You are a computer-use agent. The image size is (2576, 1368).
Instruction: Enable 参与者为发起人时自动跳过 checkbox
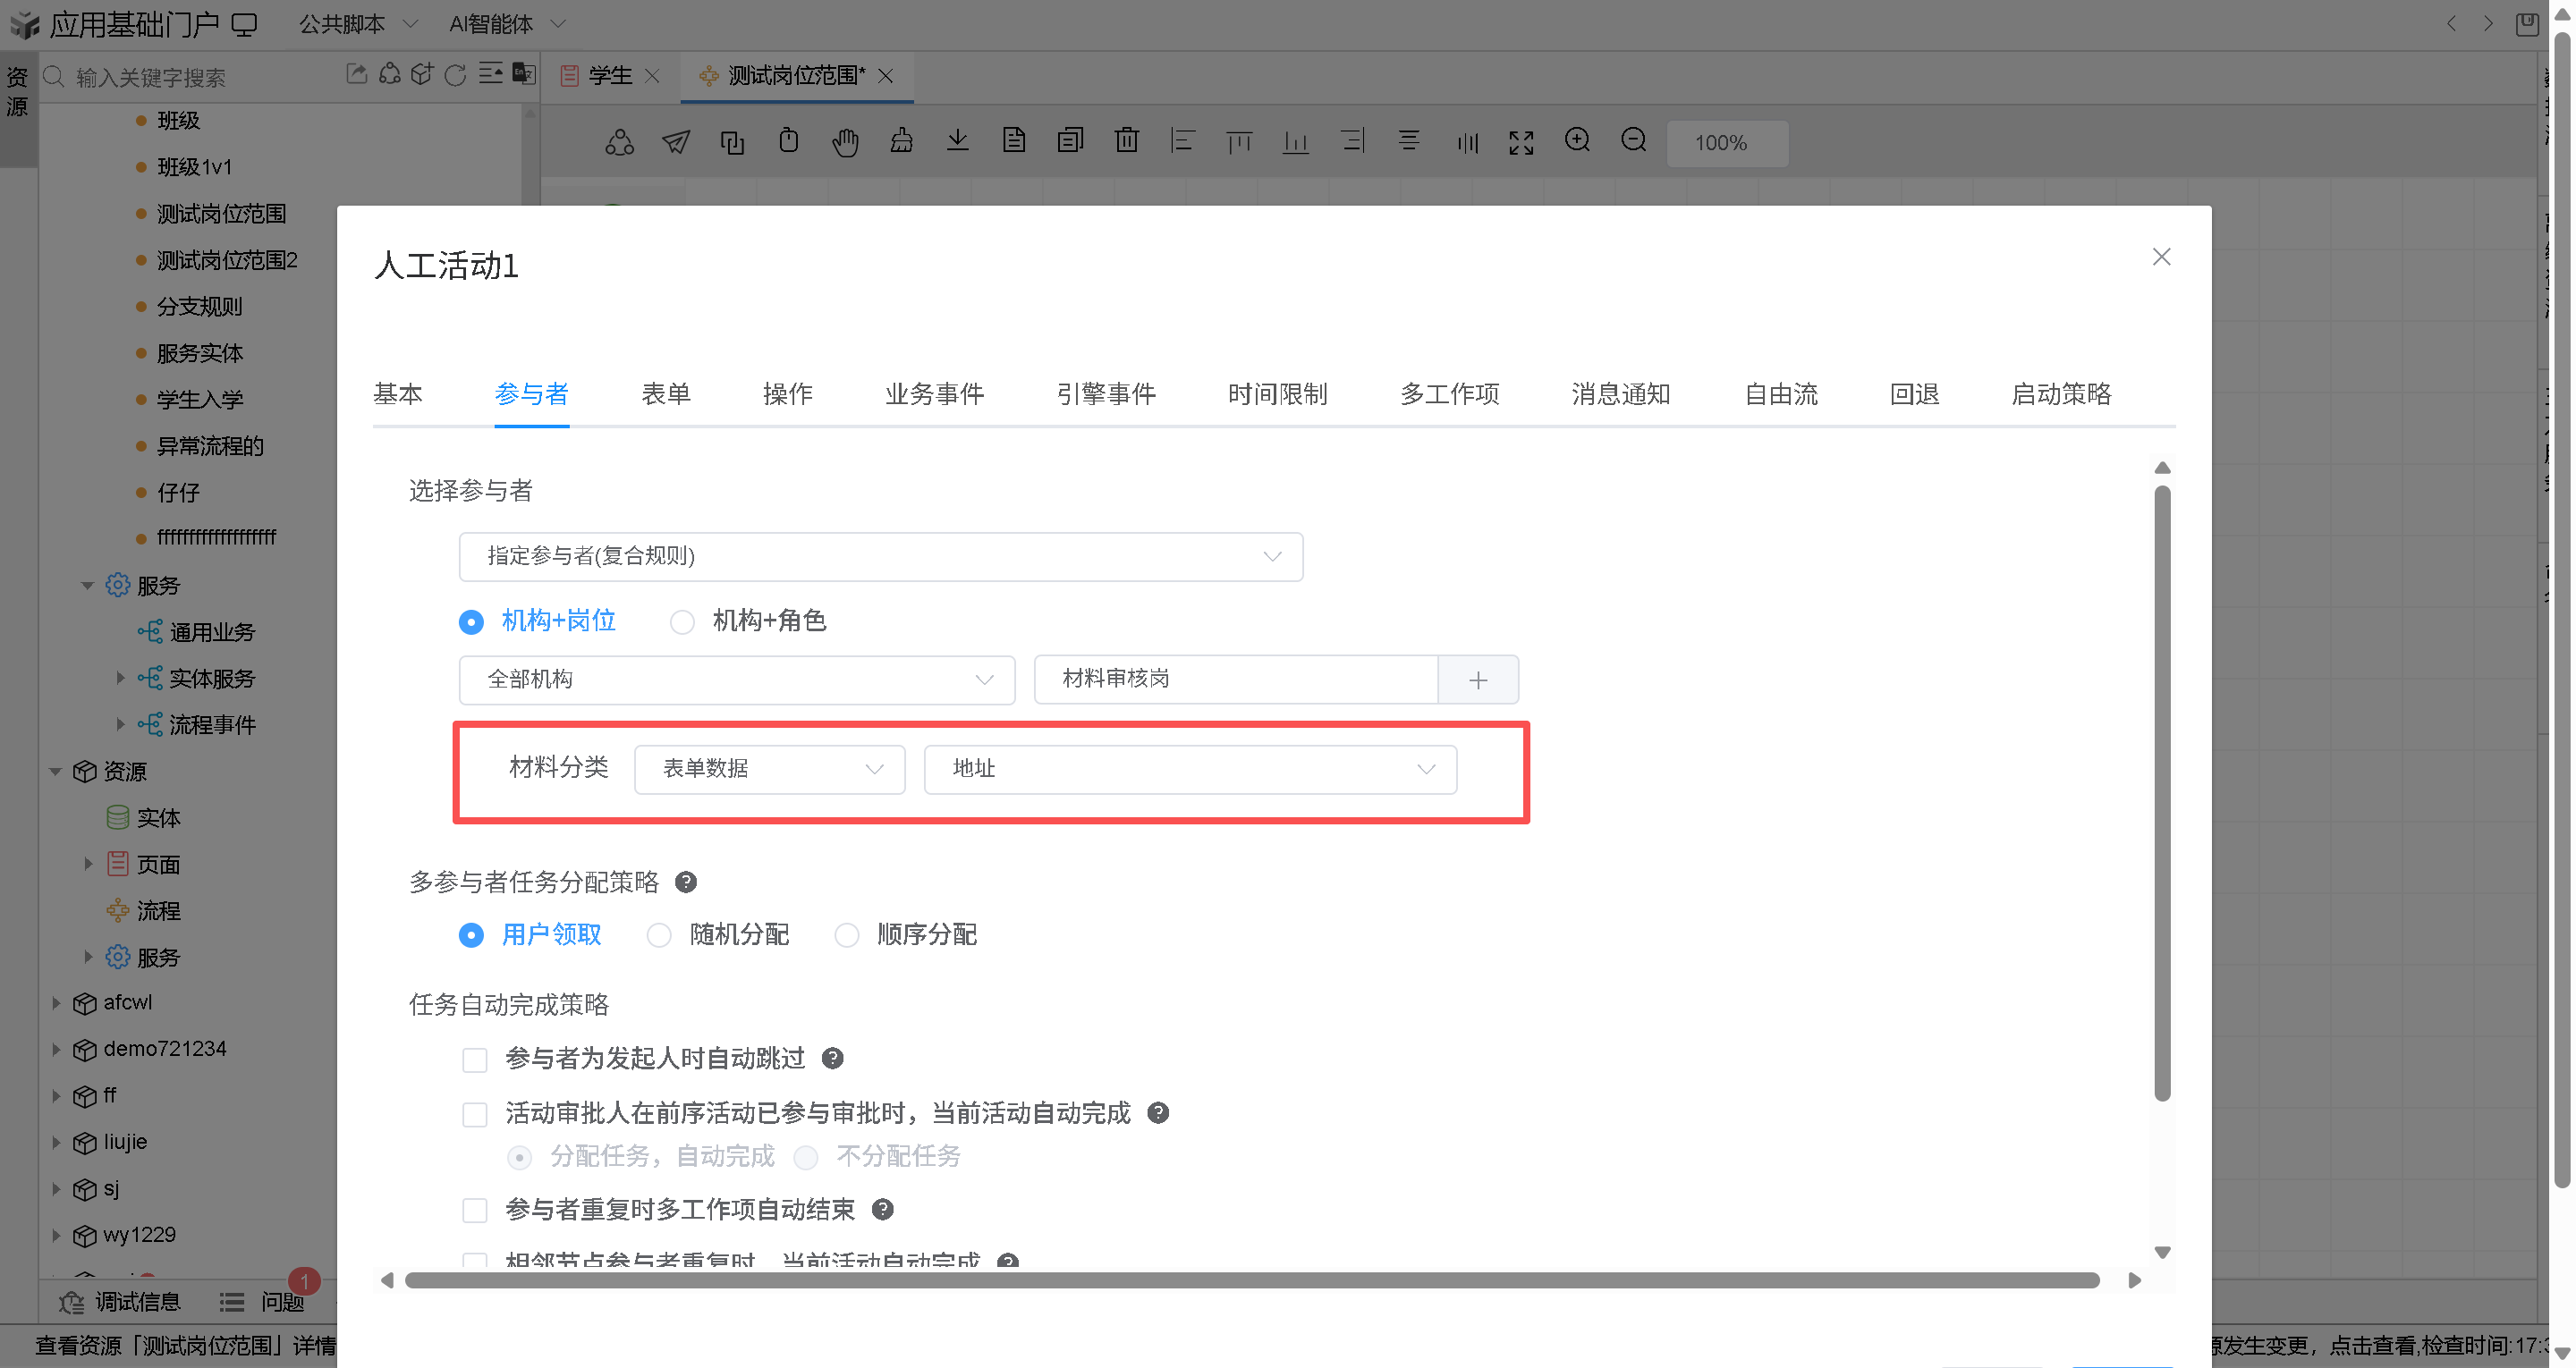tap(475, 1059)
